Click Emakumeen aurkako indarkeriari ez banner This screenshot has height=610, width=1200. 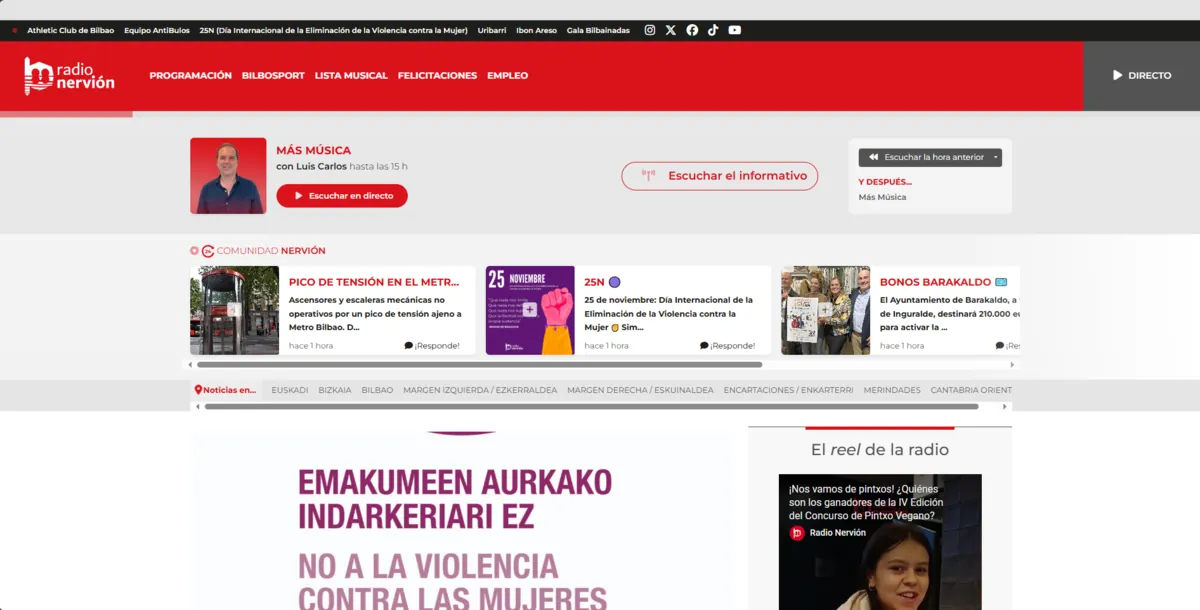[461, 520]
